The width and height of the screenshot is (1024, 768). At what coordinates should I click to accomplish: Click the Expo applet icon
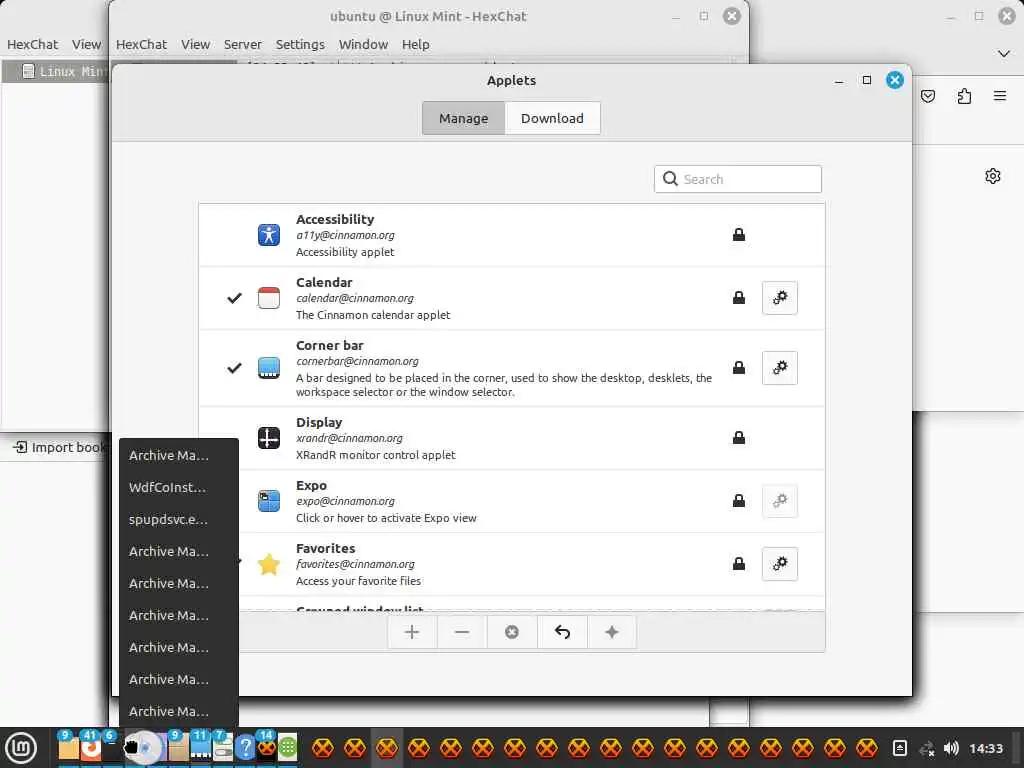pyautogui.click(x=268, y=501)
